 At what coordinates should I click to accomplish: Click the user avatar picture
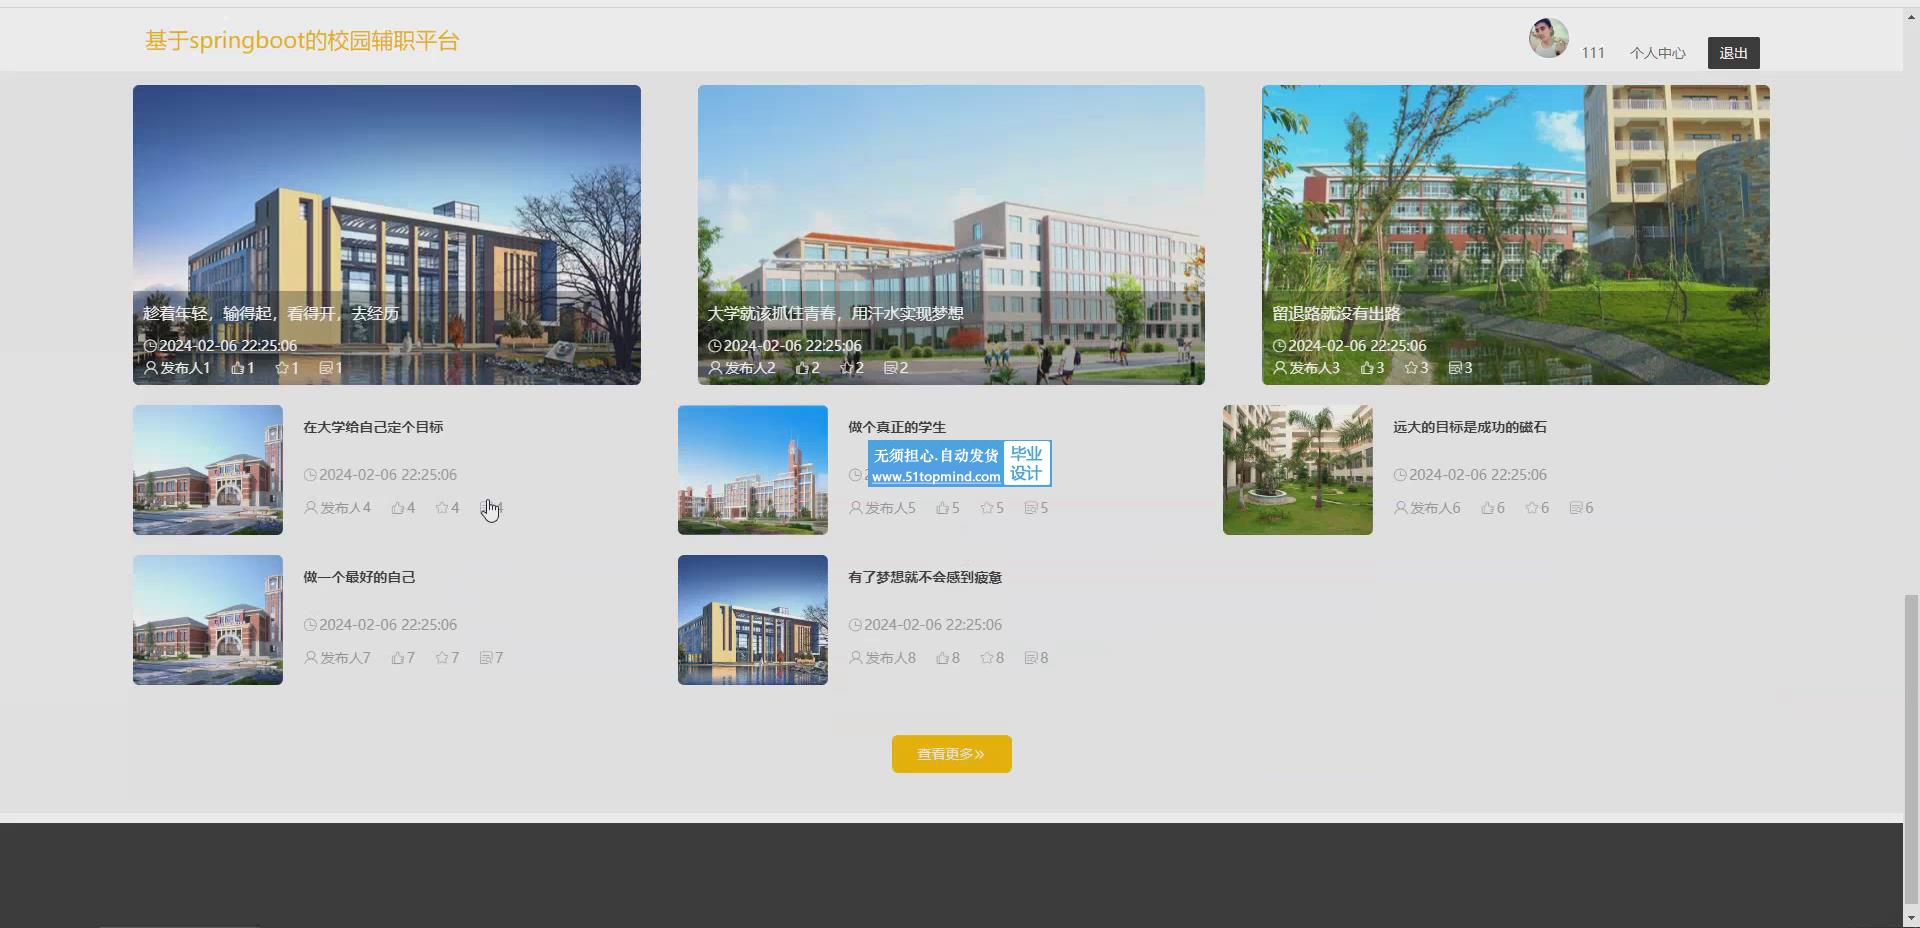click(x=1548, y=38)
